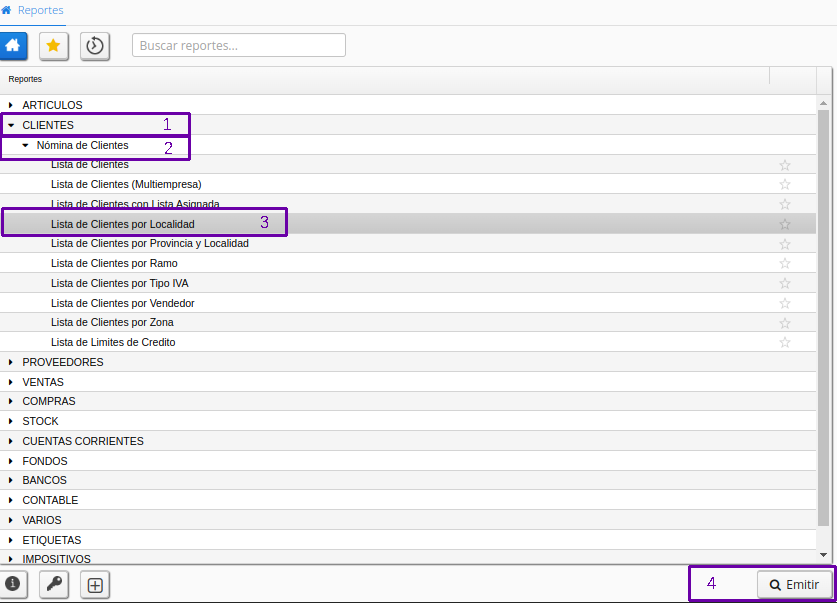Expand the VENTAS category arrow
The image size is (837, 603).
[x=11, y=382]
